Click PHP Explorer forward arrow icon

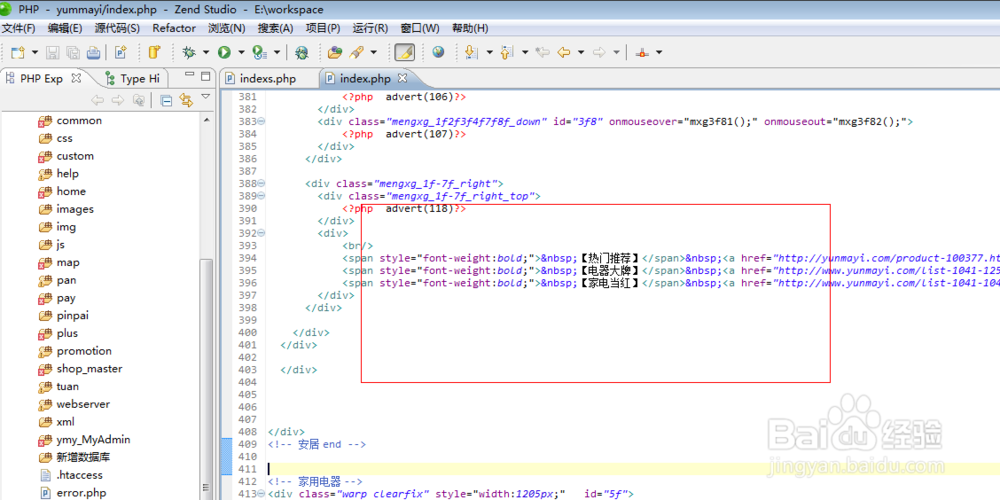click(x=118, y=100)
